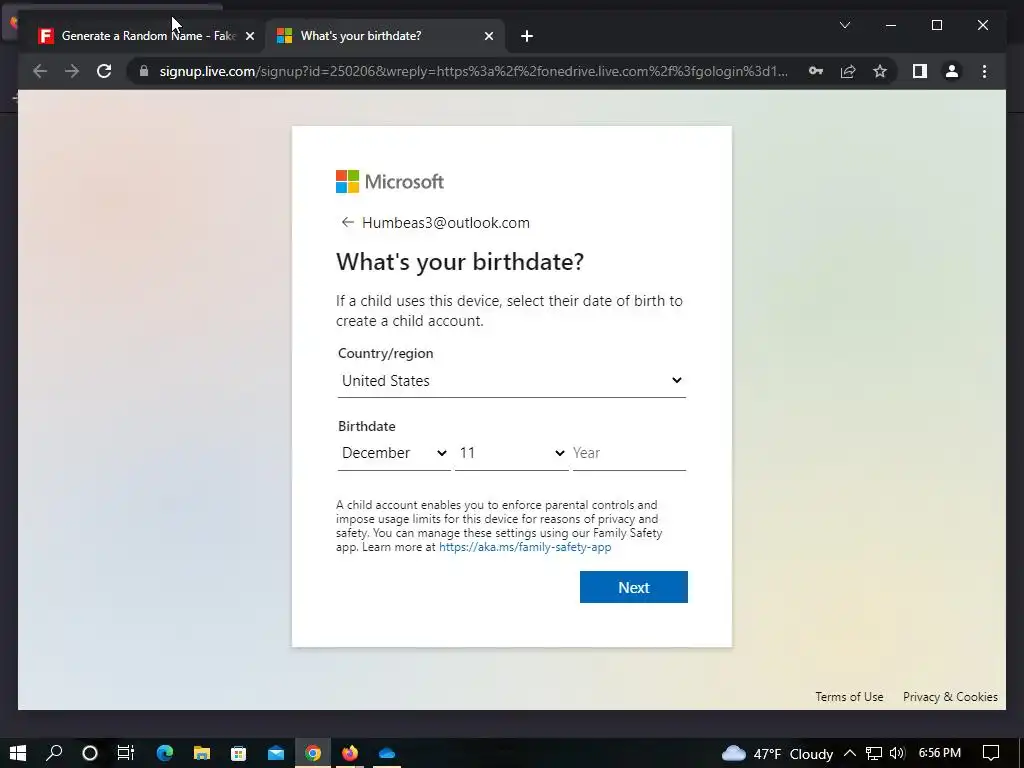Open the family-safety-app link

pos(525,547)
